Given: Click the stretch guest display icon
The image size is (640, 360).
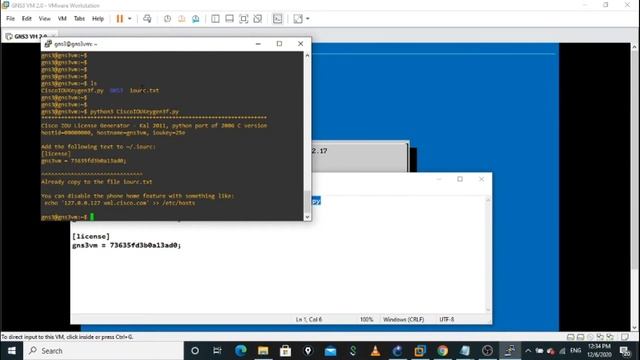Looking at the screenshot, I should pos(298,19).
